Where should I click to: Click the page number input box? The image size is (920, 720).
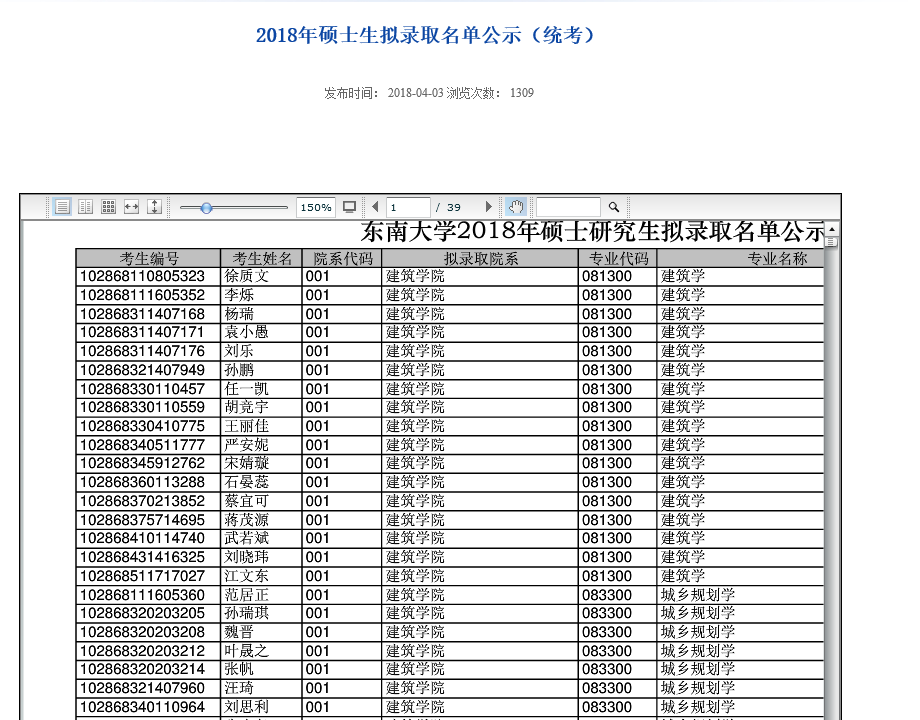[408, 208]
